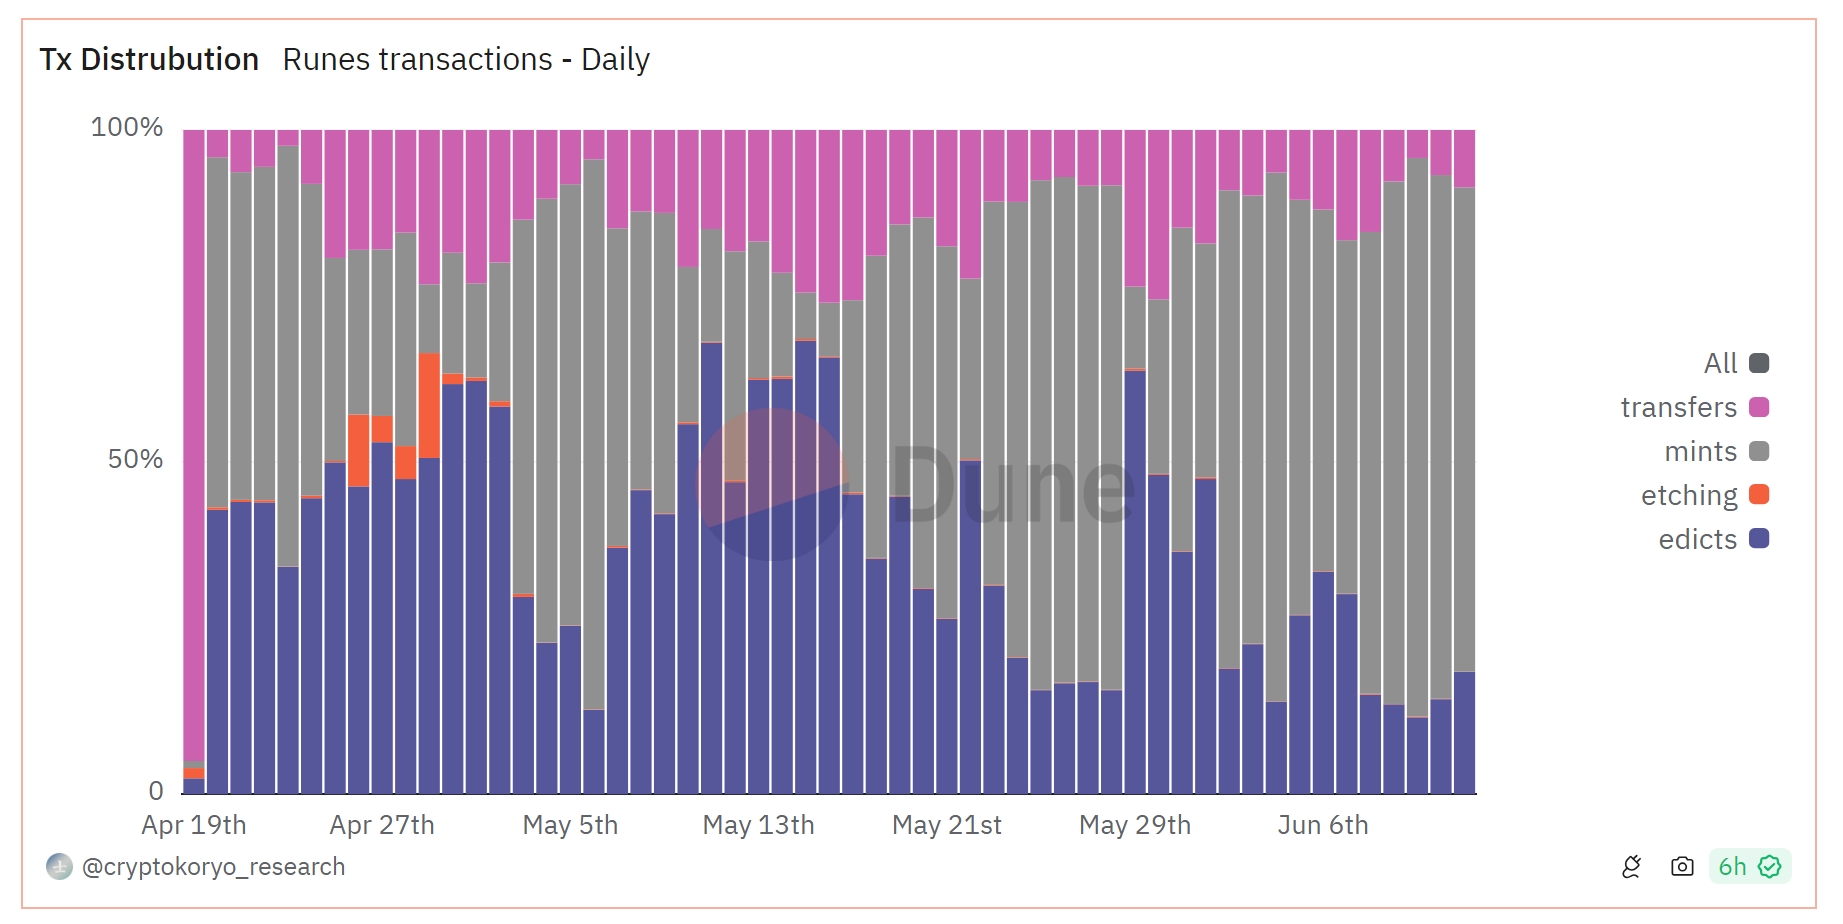Screen dimensions: 1843x924
Task: Click the 6h refresh status badge
Action: point(1750,866)
